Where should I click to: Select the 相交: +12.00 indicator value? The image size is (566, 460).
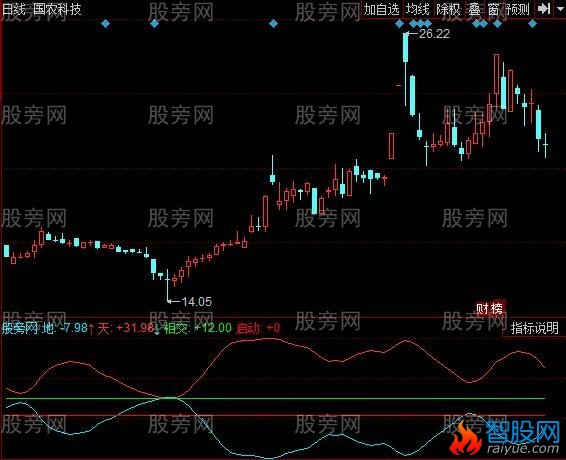click(x=197, y=328)
